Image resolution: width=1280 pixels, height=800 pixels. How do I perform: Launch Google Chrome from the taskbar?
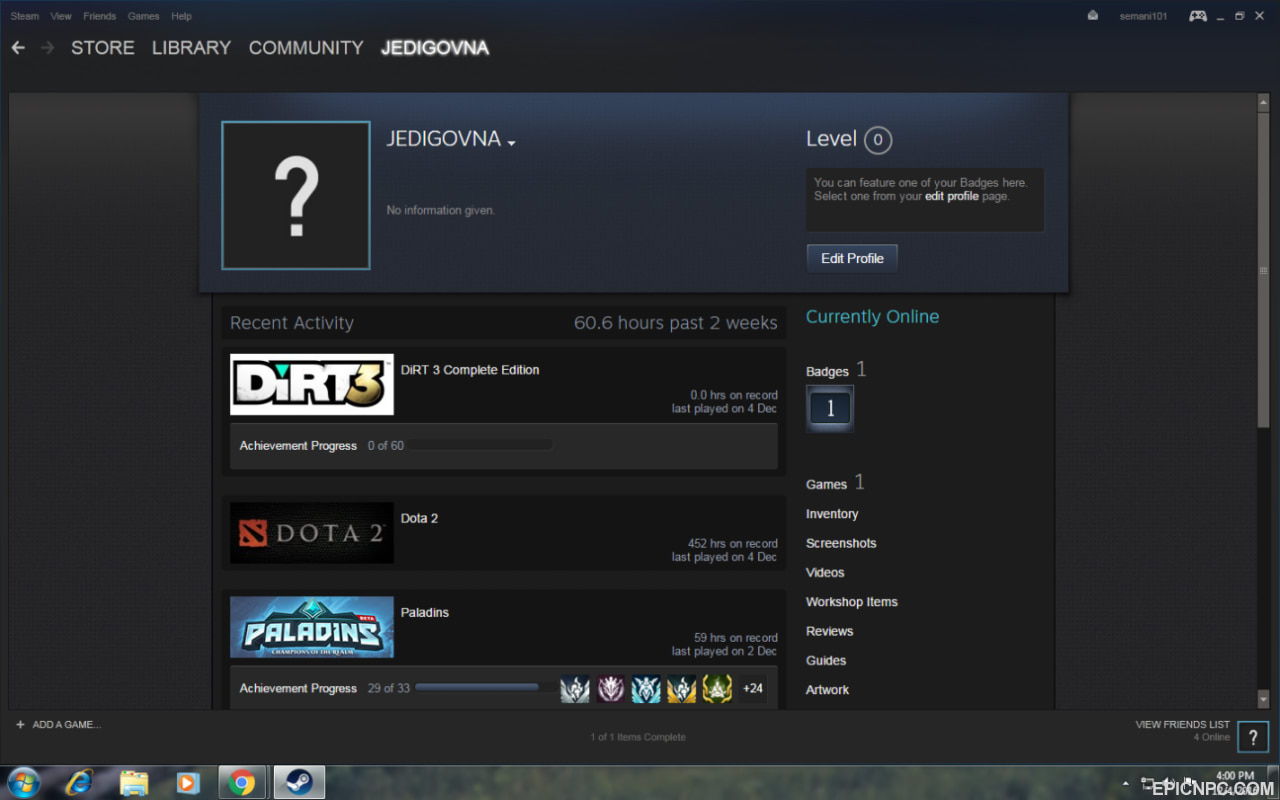point(241,782)
